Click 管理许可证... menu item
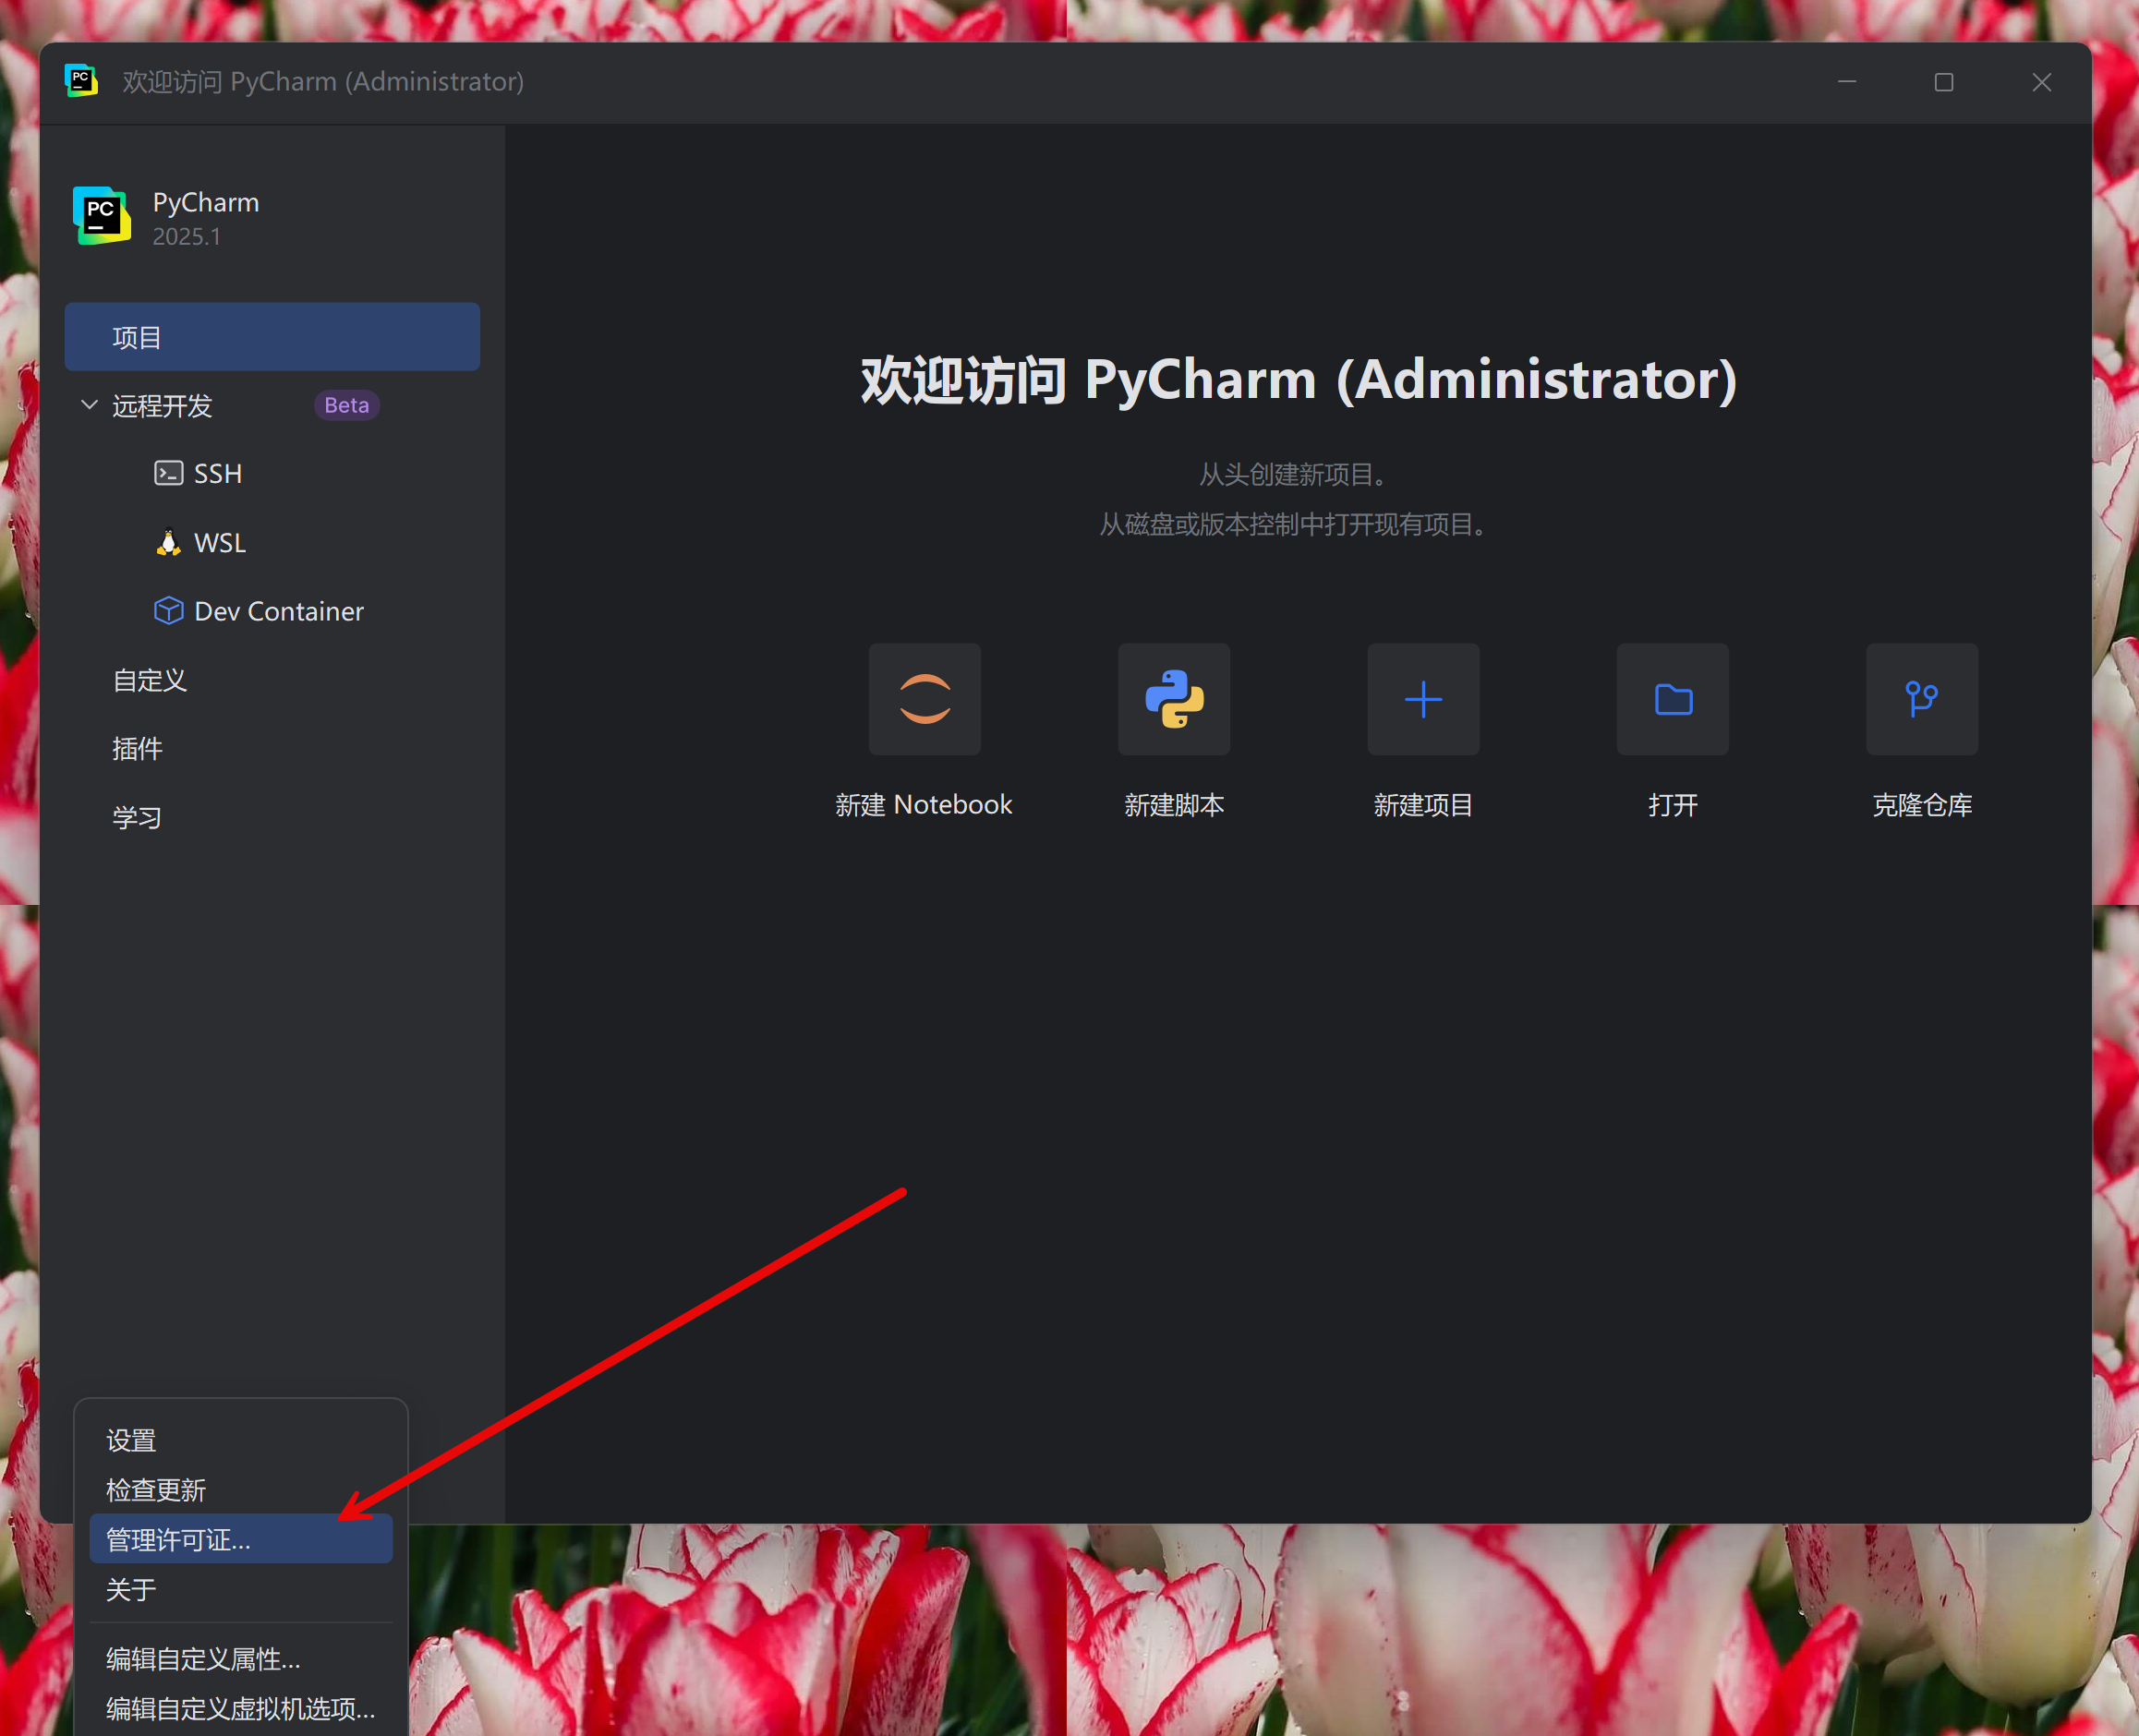This screenshot has width=2139, height=1736. click(179, 1540)
